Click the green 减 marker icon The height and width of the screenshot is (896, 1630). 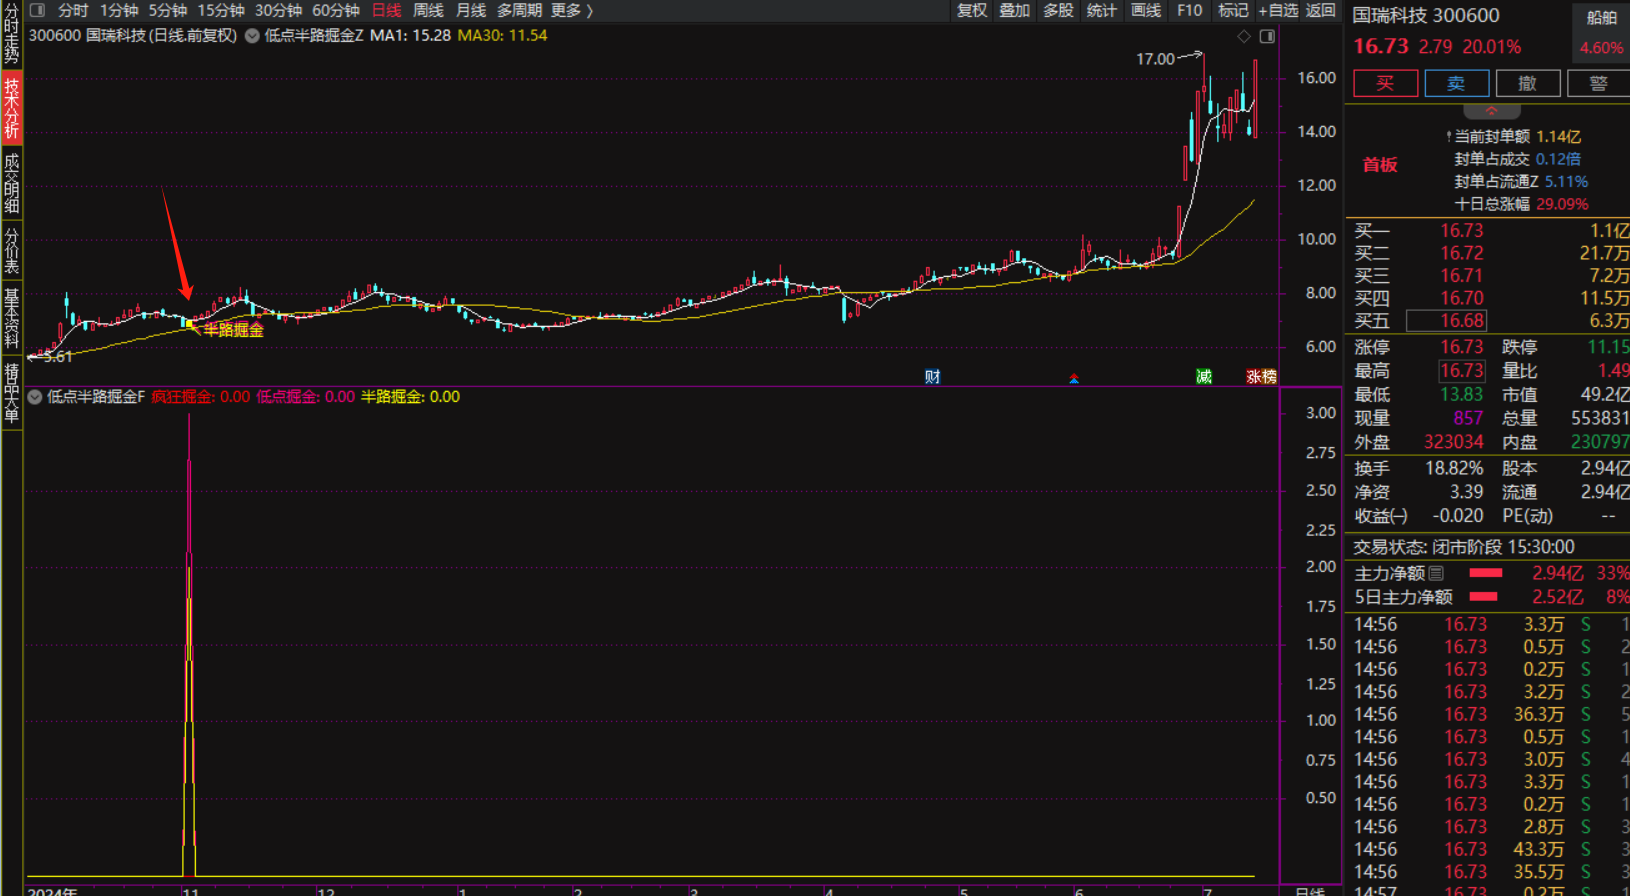coord(1204,376)
